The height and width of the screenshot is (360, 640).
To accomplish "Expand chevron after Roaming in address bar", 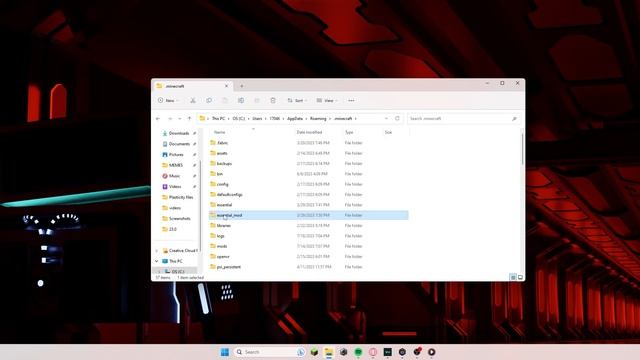I will point(330,119).
